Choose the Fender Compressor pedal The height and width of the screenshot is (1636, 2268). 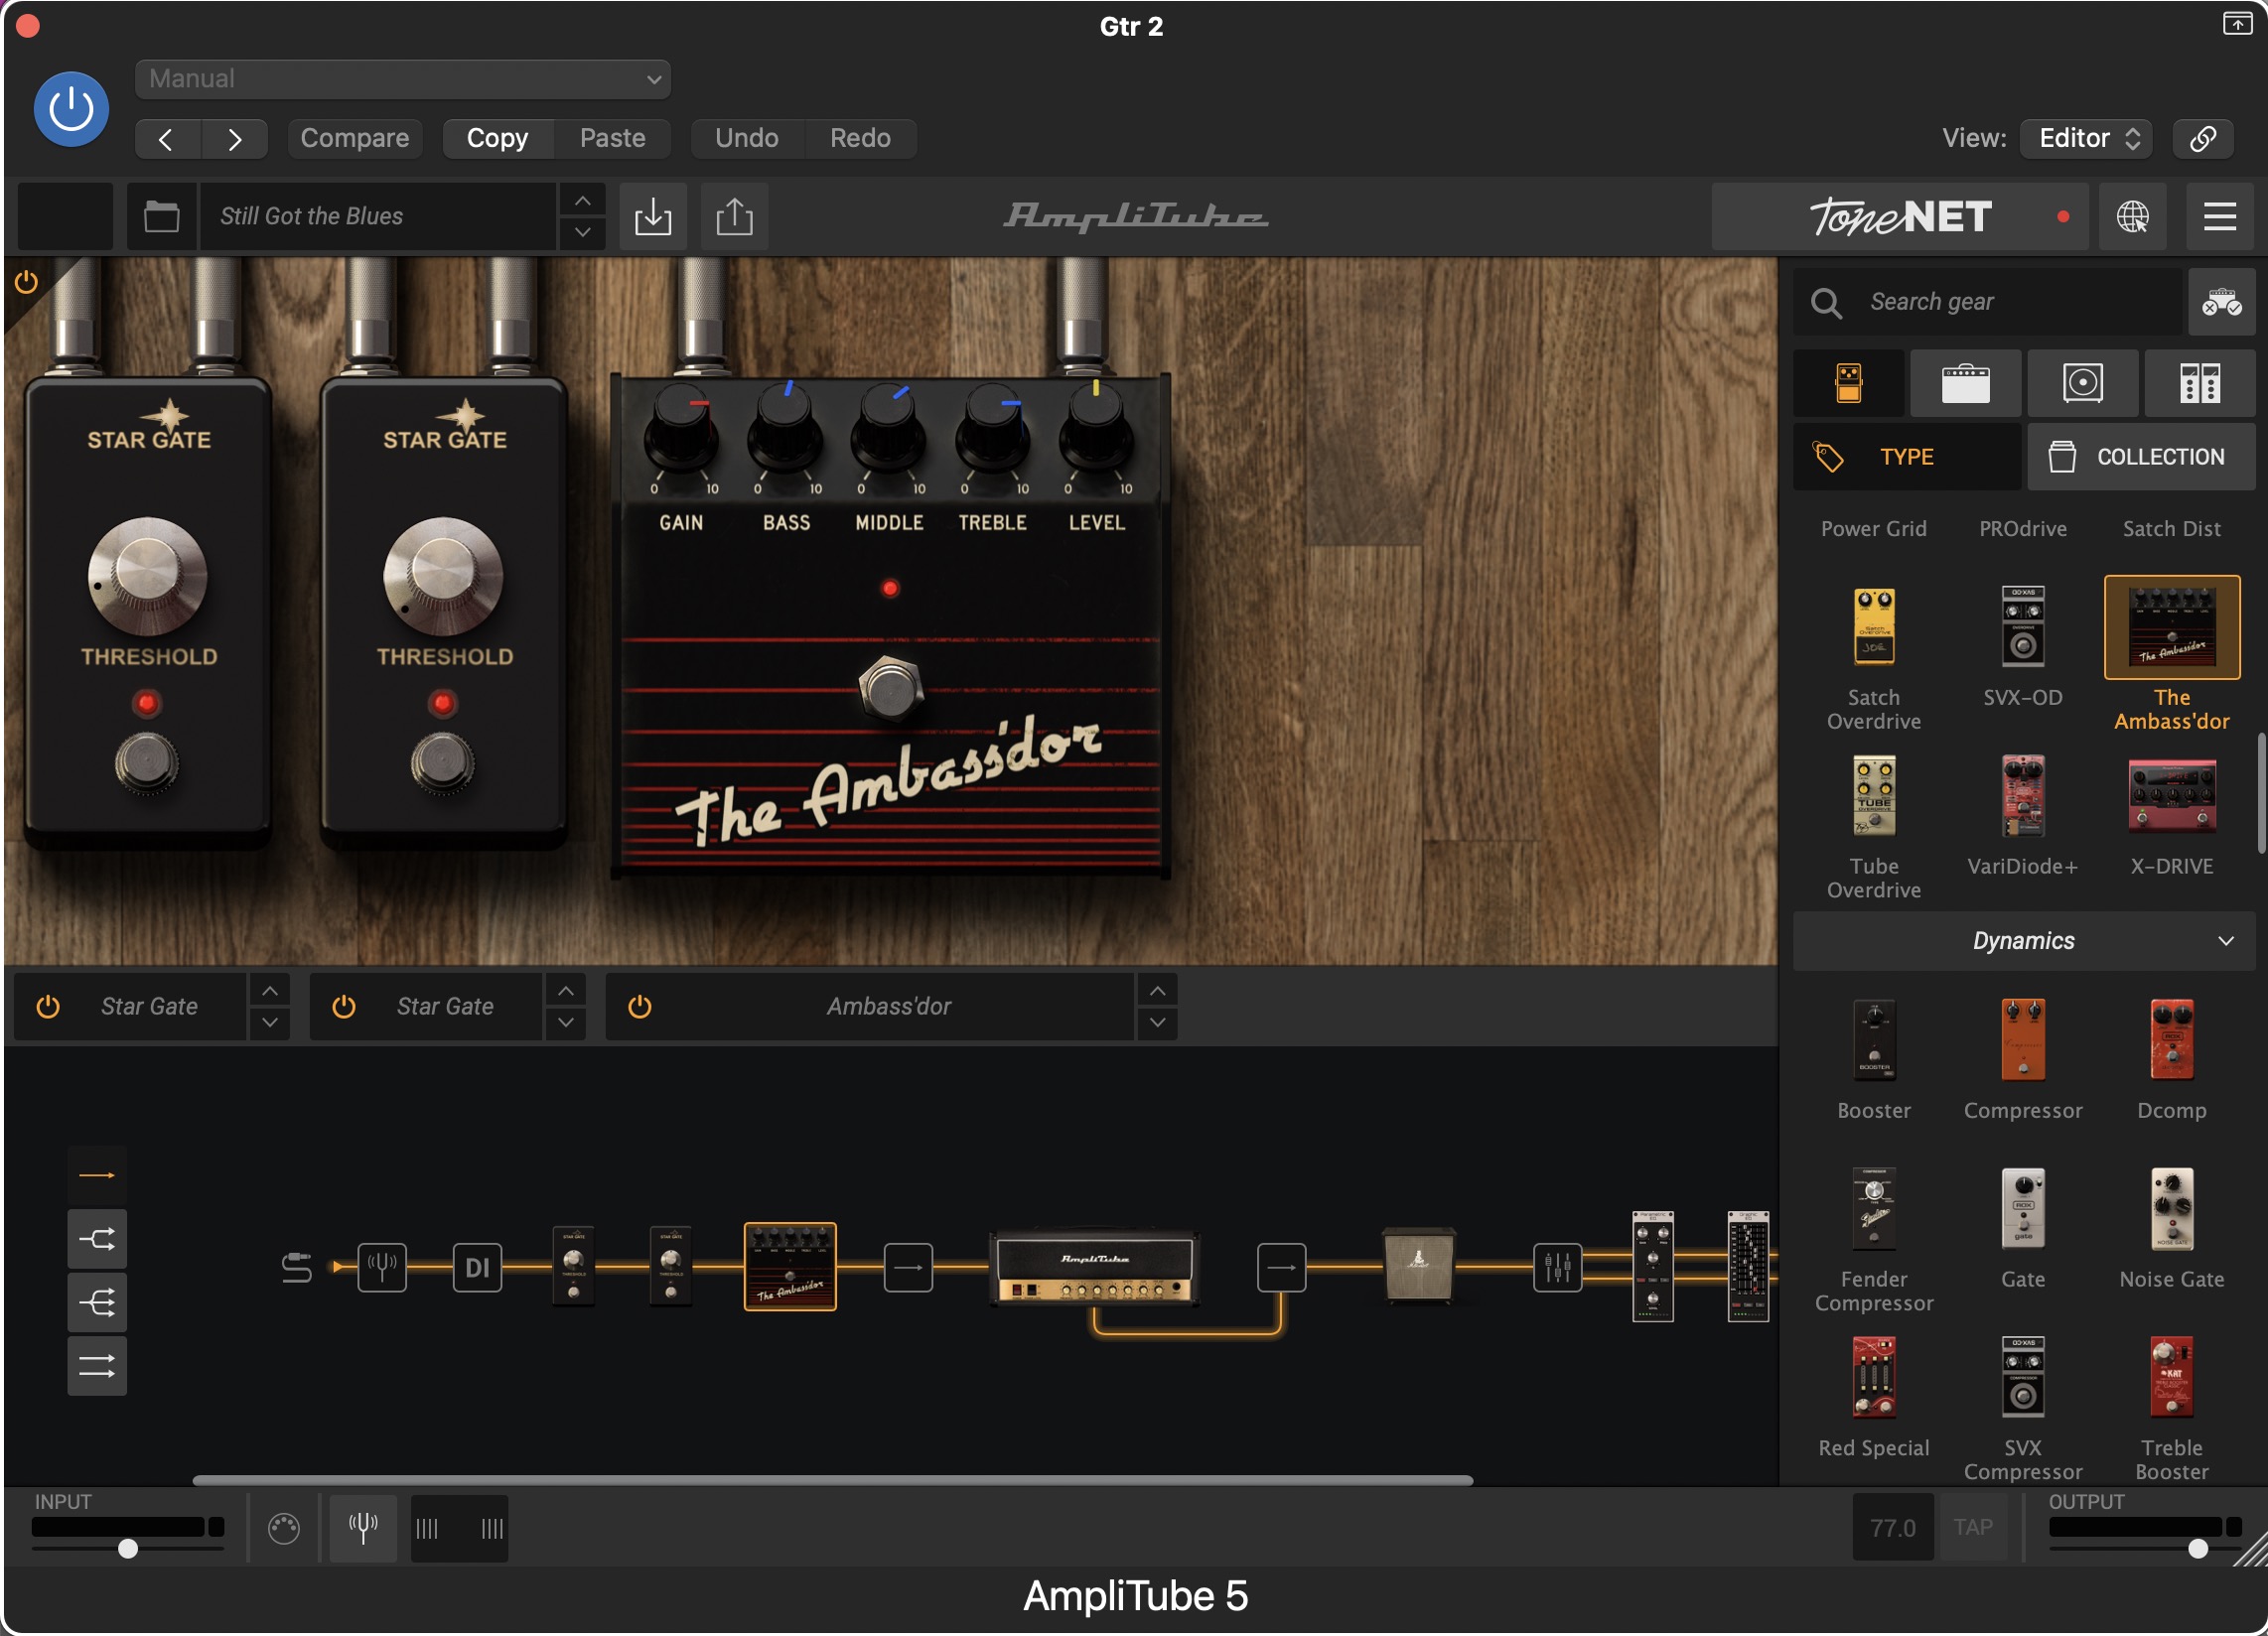[1874, 1210]
